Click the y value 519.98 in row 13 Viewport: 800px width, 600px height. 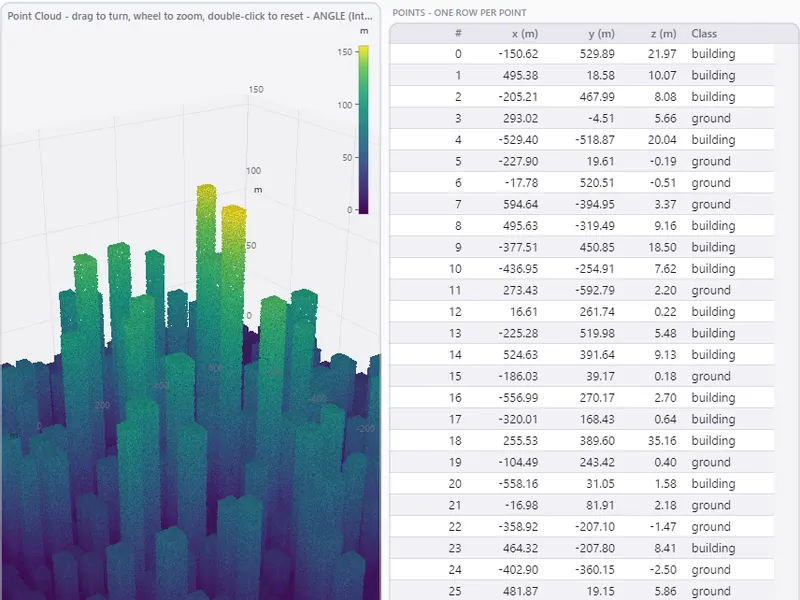(597, 333)
